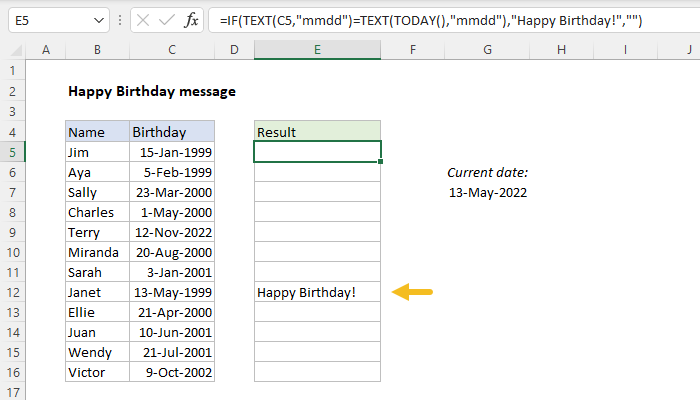Screen dimensions: 700x400
Task: Open the Name Box dropdown arrow
Action: pyautogui.click(x=98, y=19)
